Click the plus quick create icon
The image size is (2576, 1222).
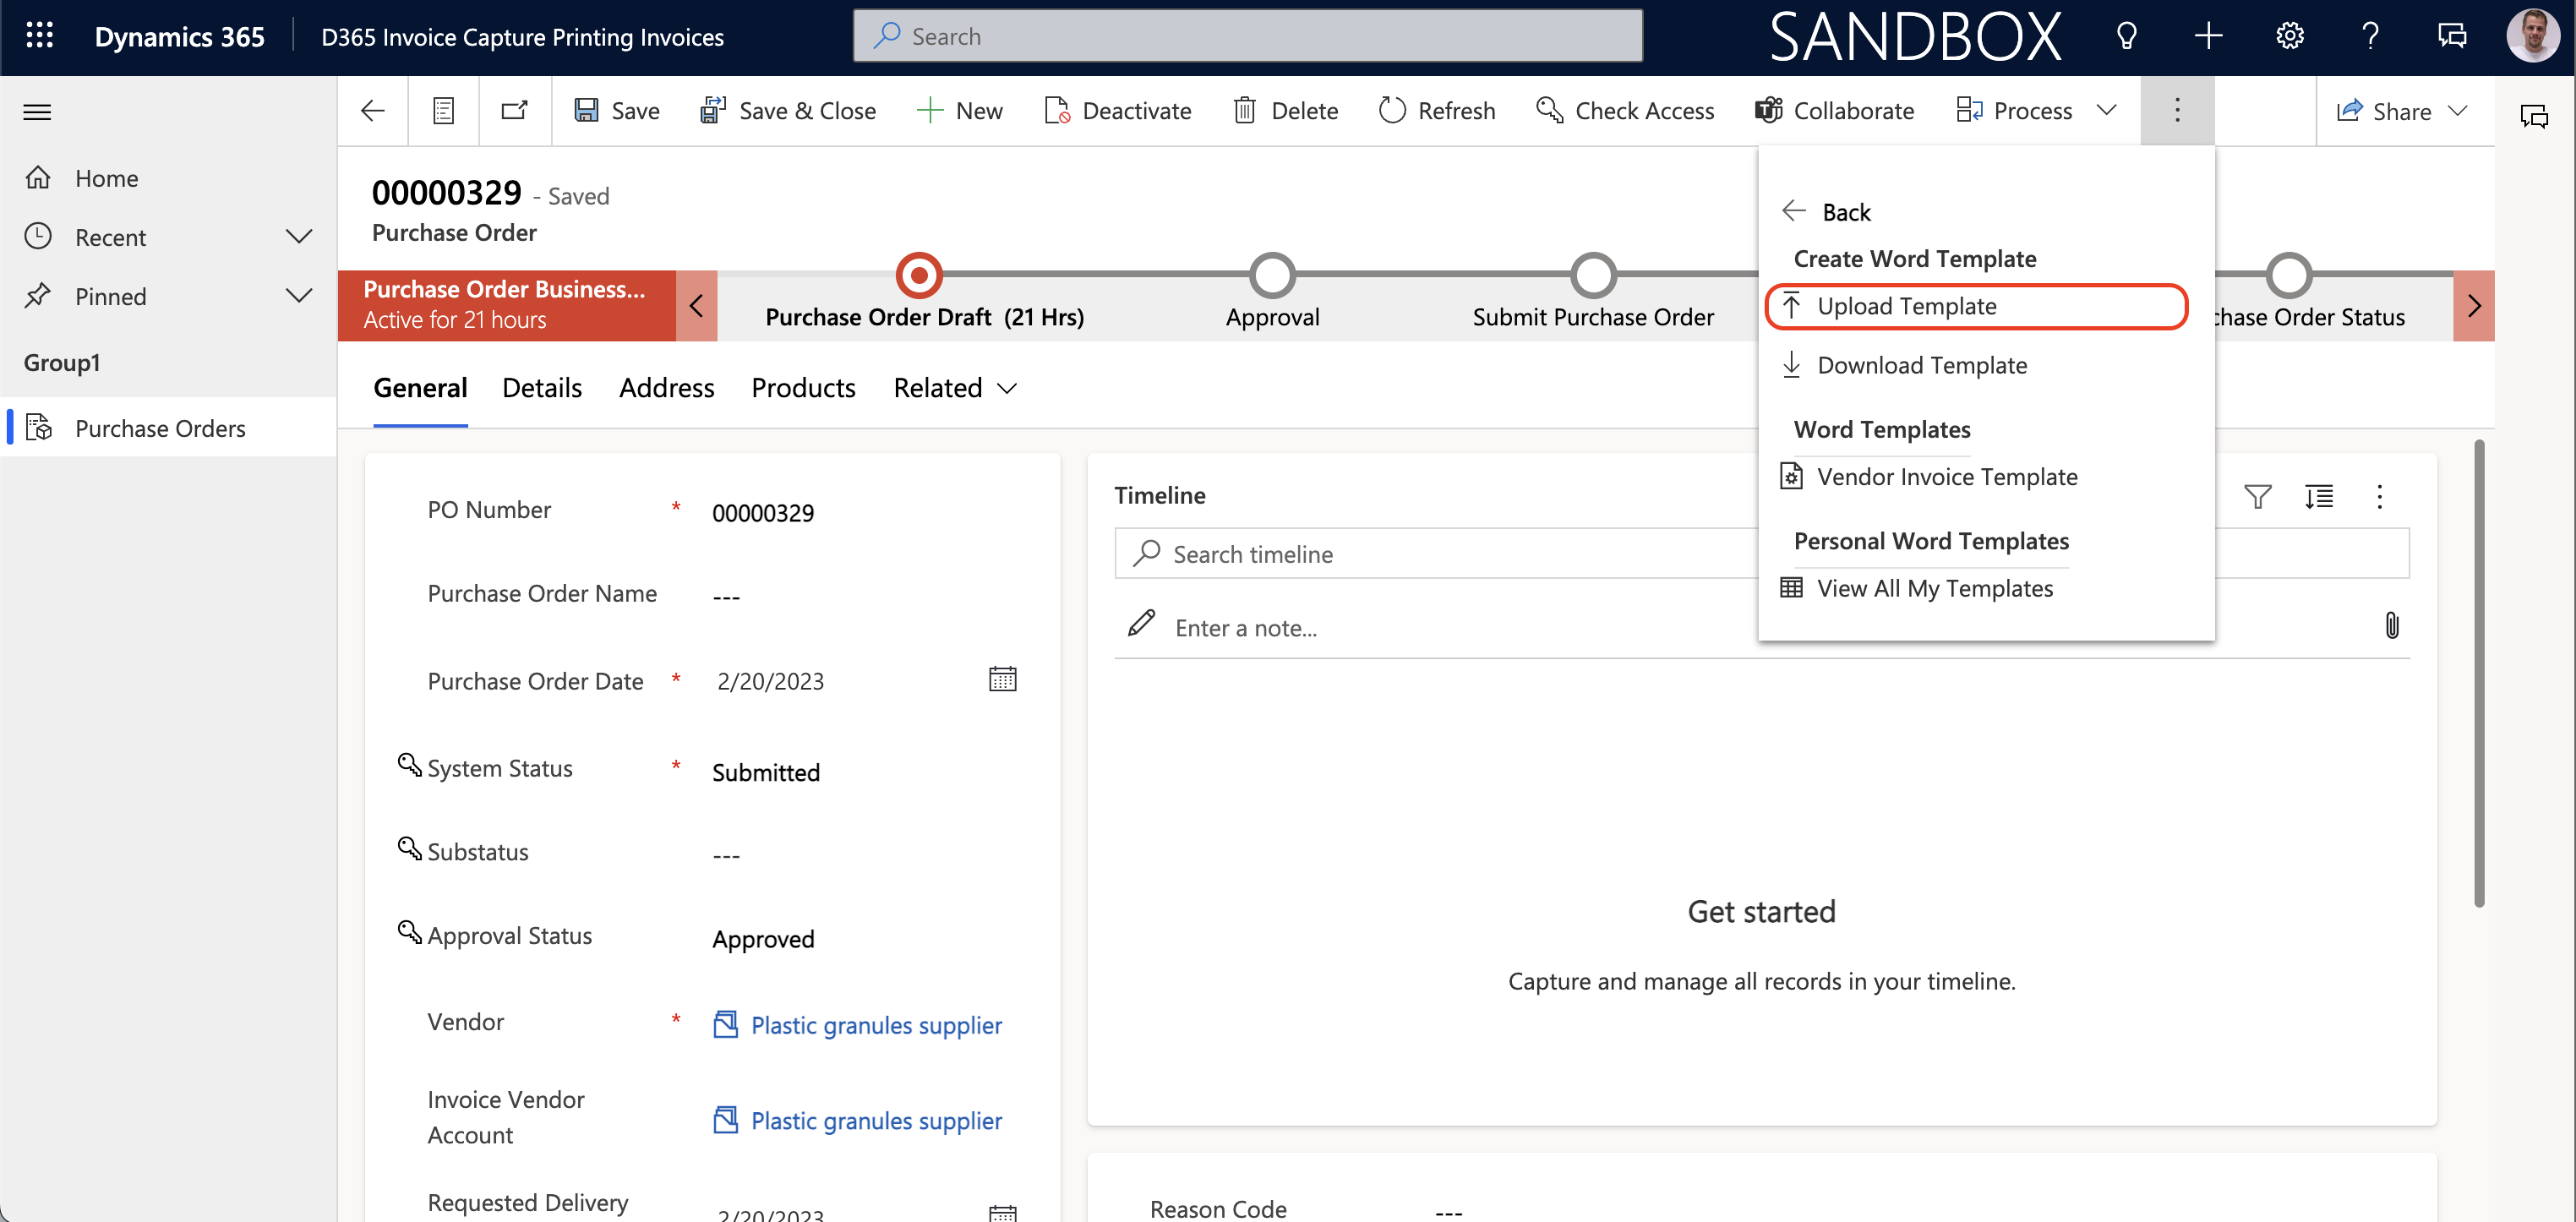(x=2208, y=37)
